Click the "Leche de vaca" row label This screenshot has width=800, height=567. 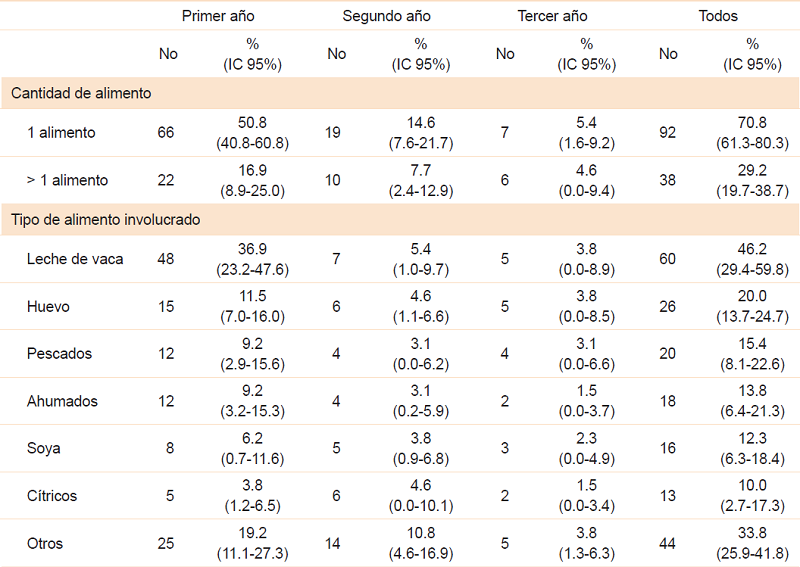click(x=75, y=259)
